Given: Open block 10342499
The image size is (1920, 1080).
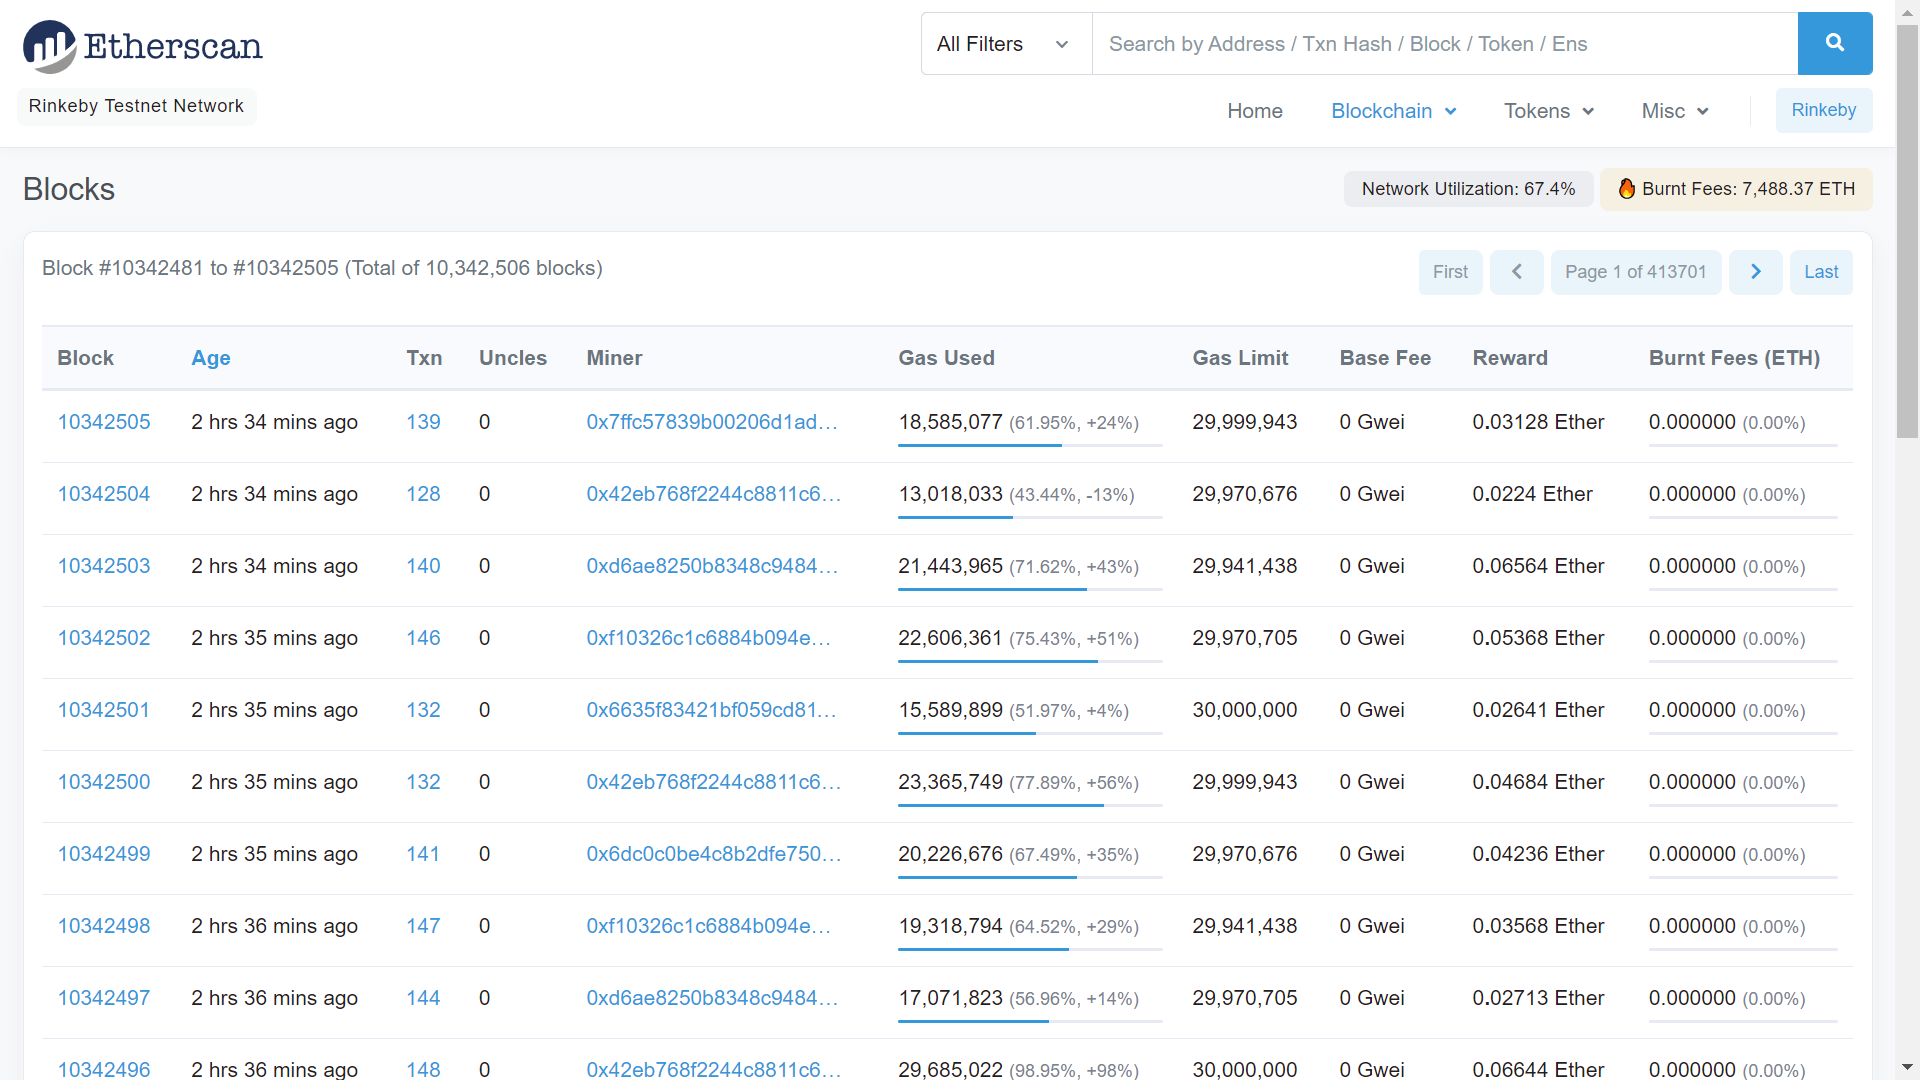Looking at the screenshot, I should click(x=104, y=854).
